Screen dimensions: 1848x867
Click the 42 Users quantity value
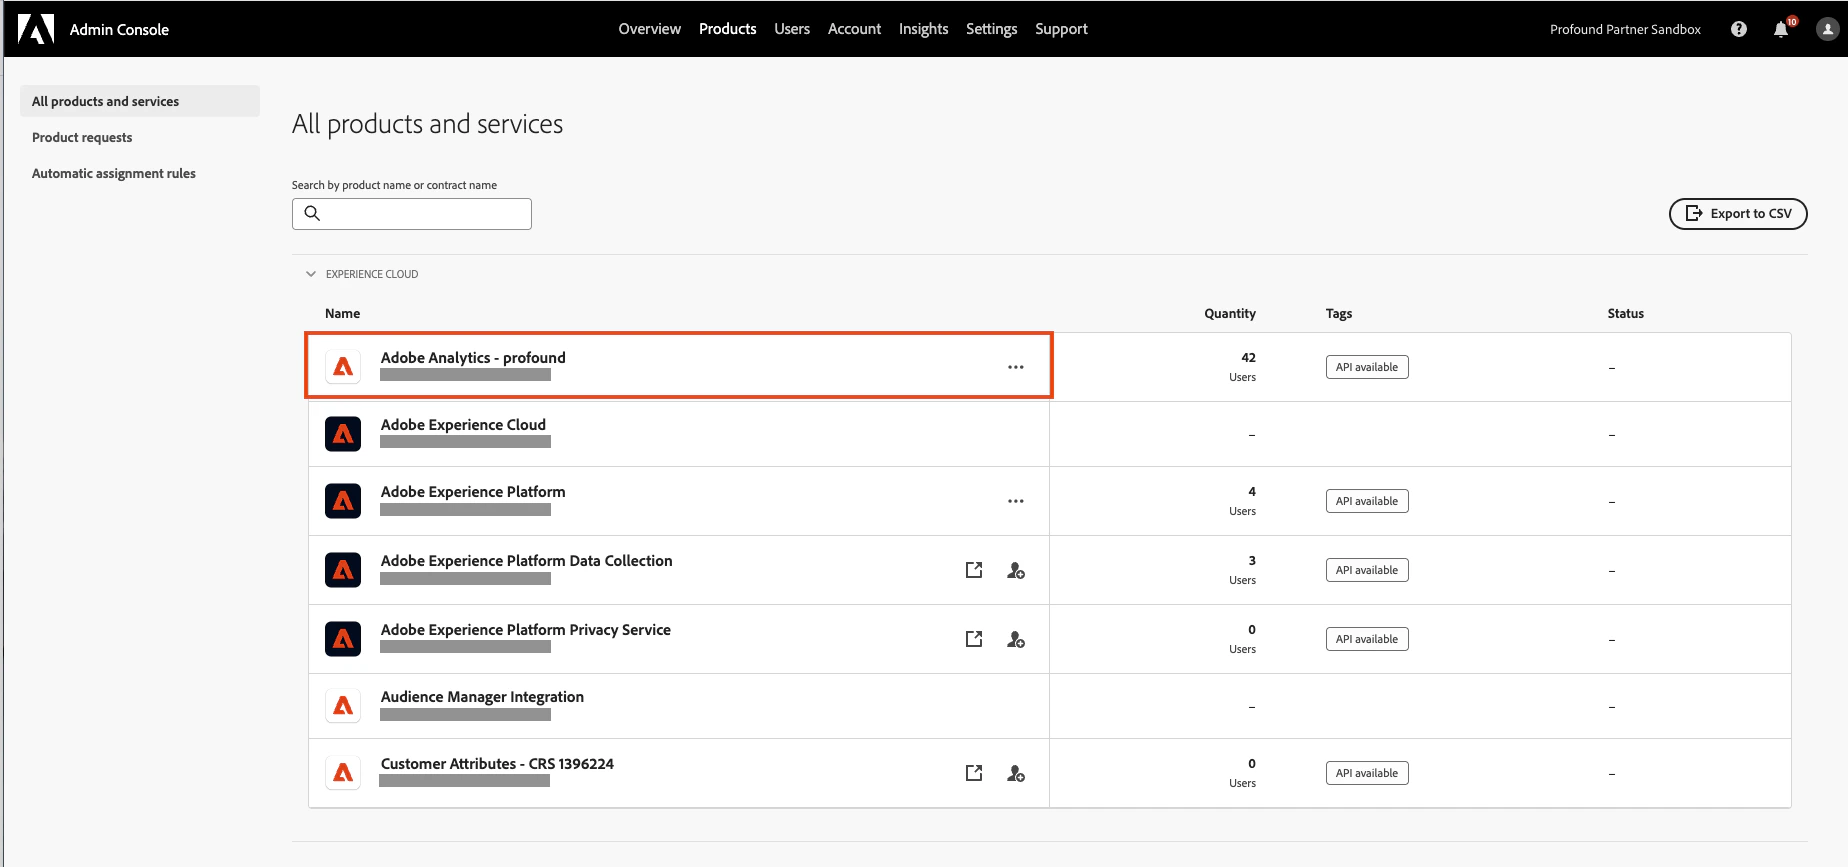pyautogui.click(x=1243, y=366)
